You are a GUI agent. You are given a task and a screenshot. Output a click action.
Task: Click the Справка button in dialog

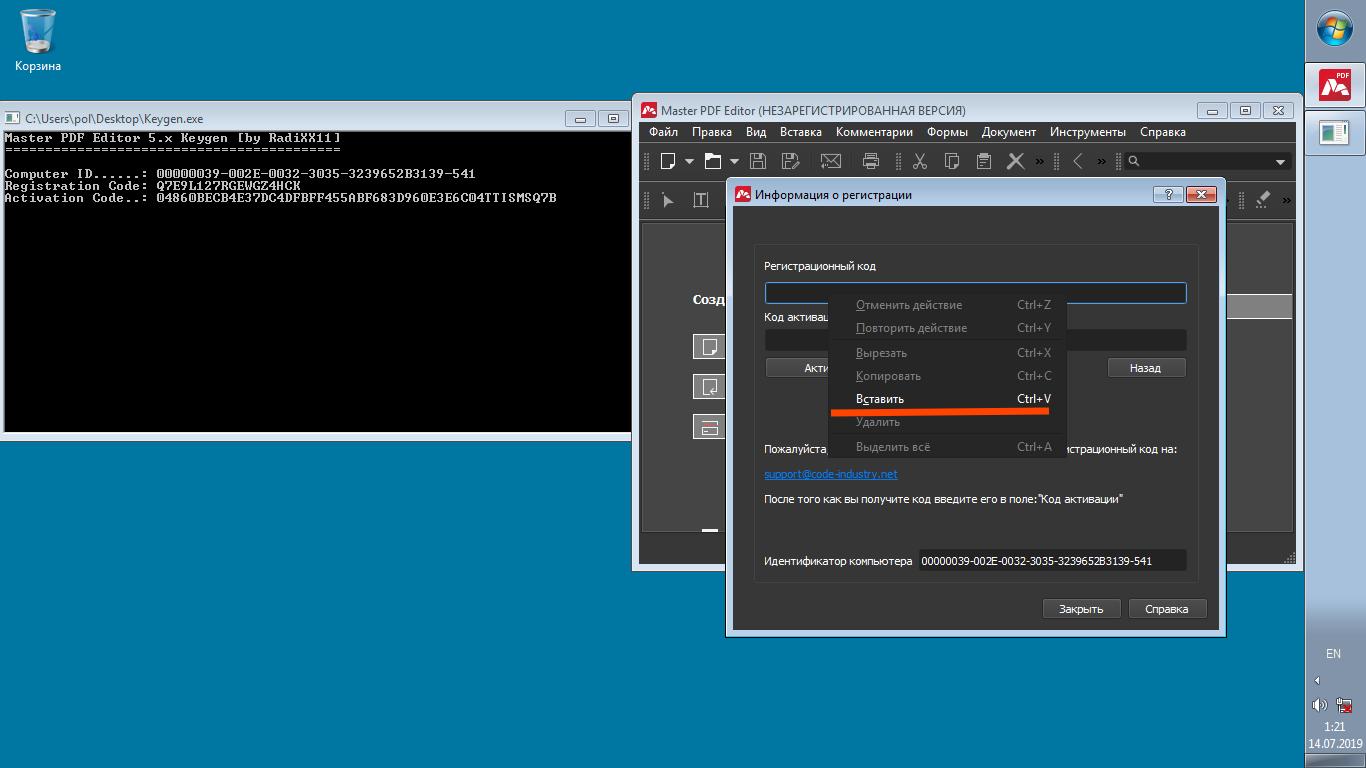tap(1167, 609)
